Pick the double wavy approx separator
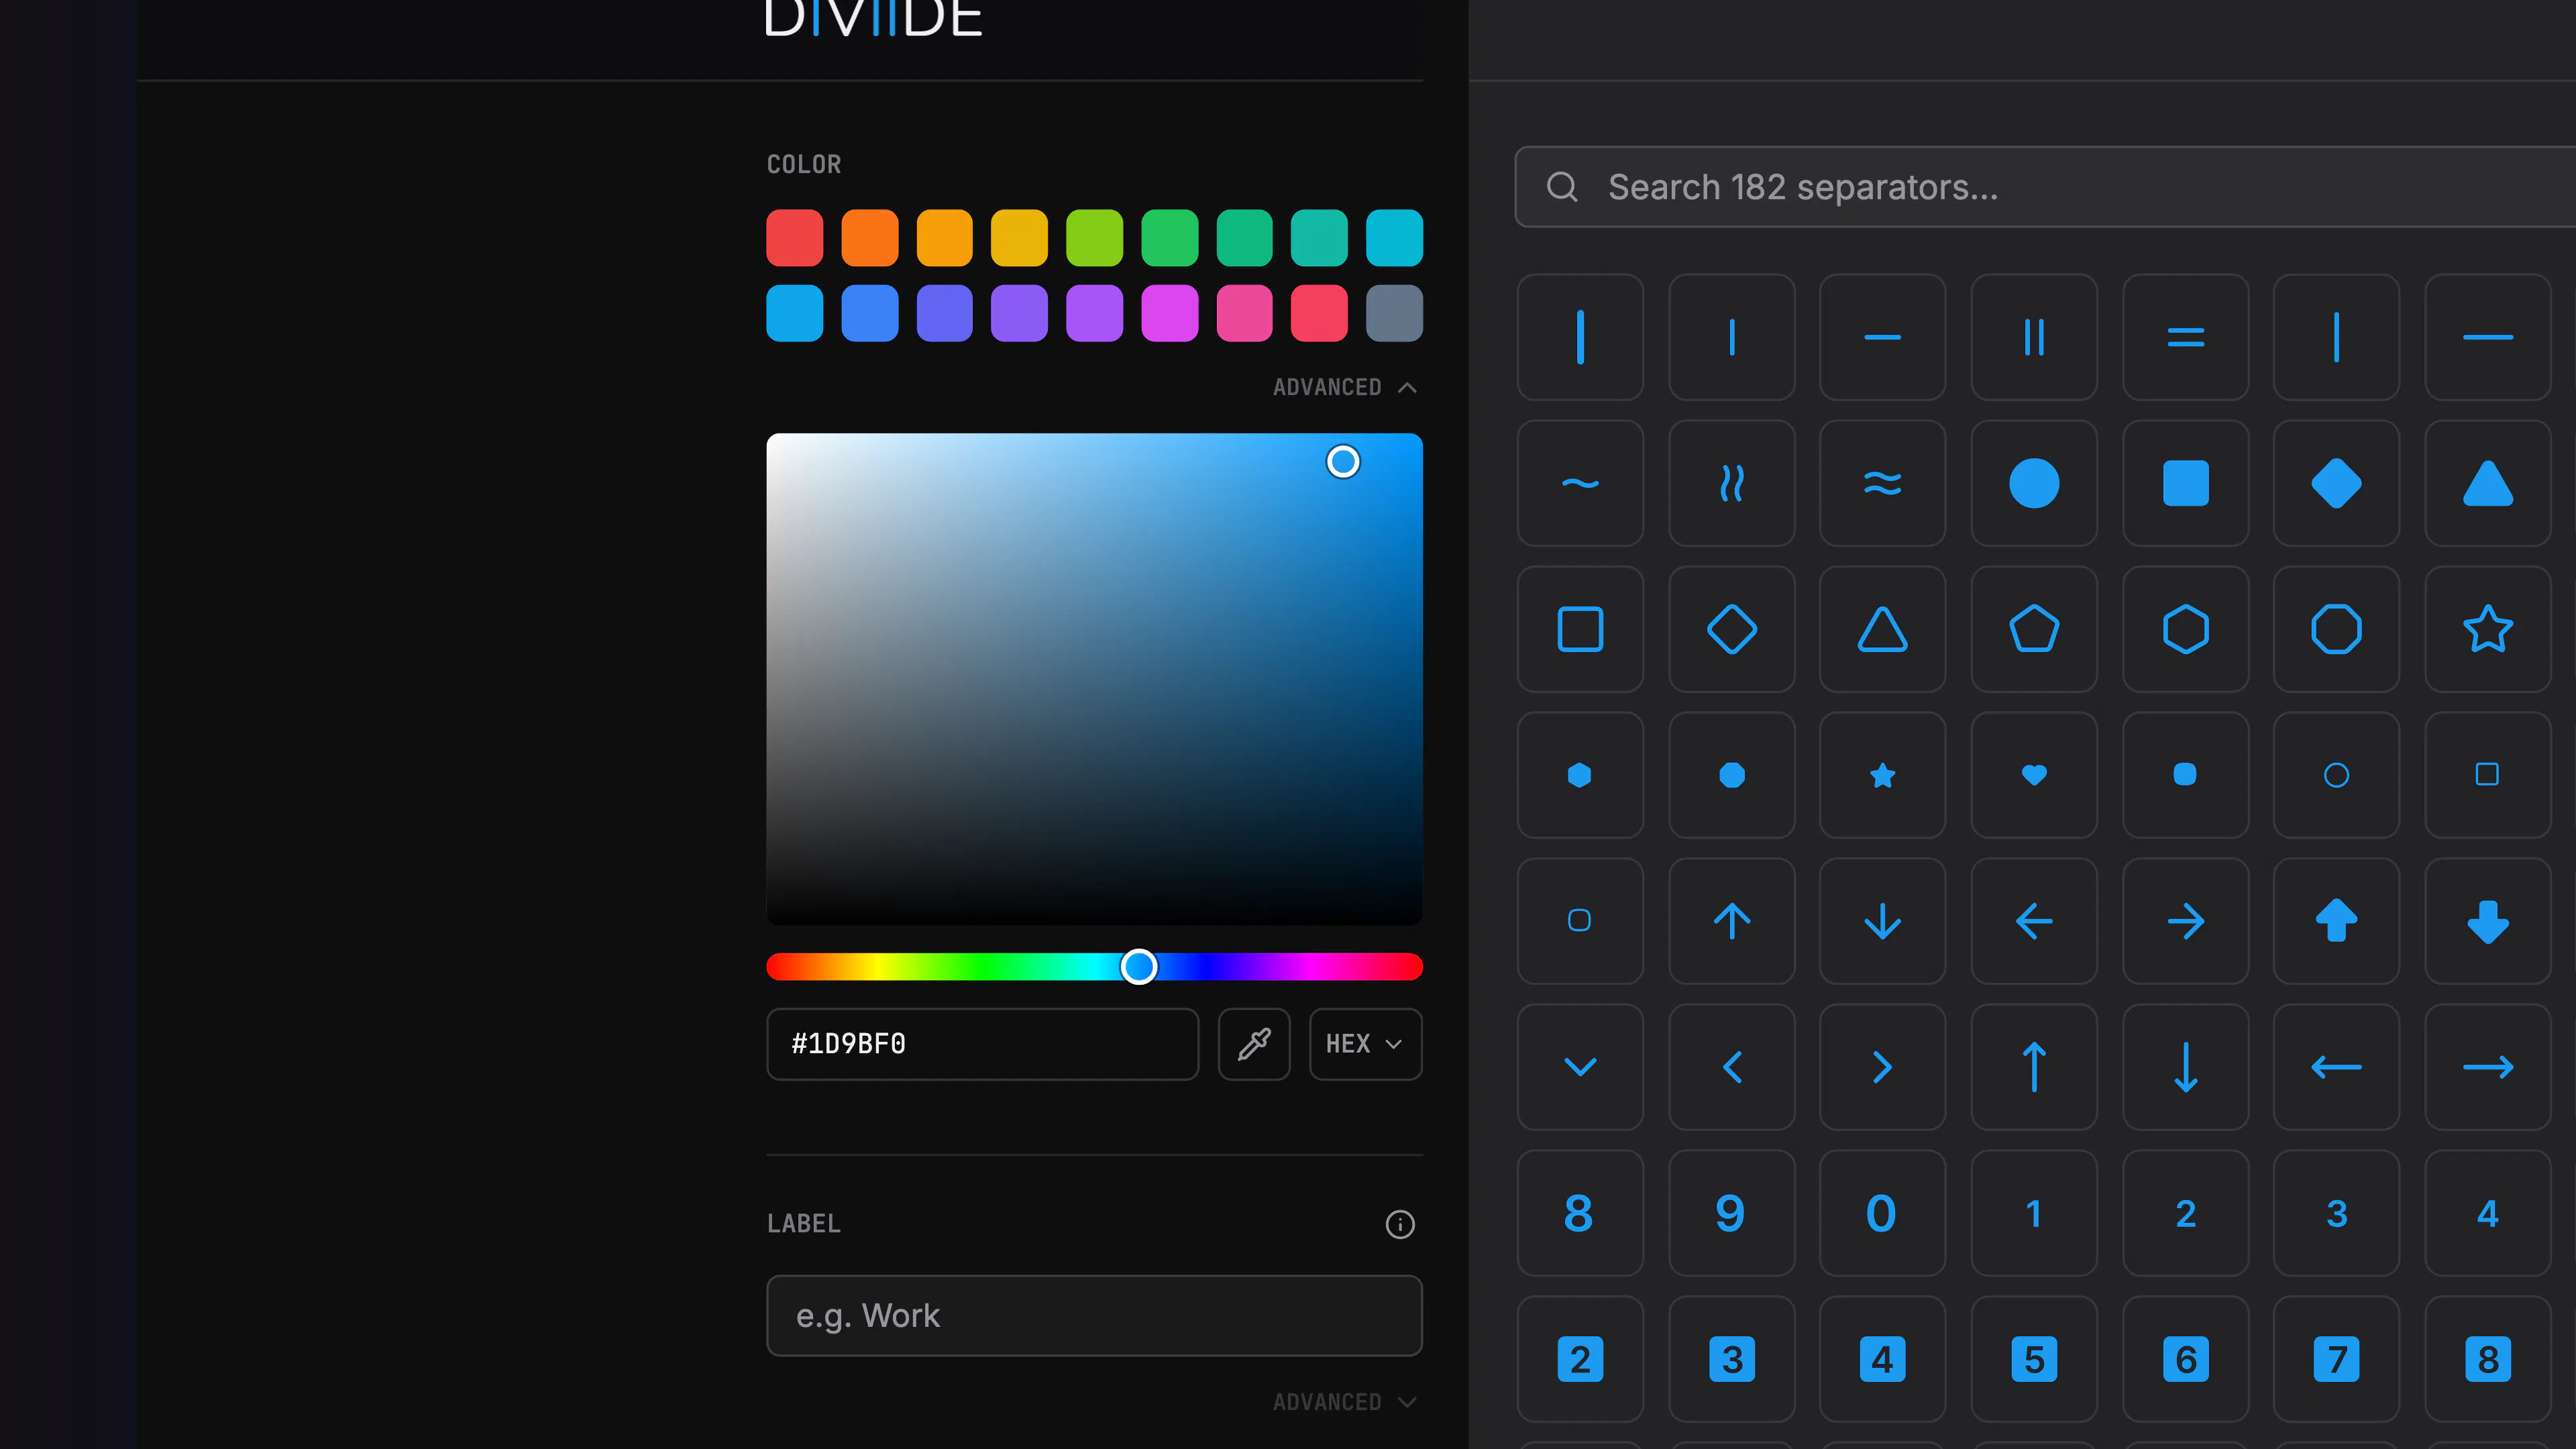The height and width of the screenshot is (1449, 2576). (1882, 483)
